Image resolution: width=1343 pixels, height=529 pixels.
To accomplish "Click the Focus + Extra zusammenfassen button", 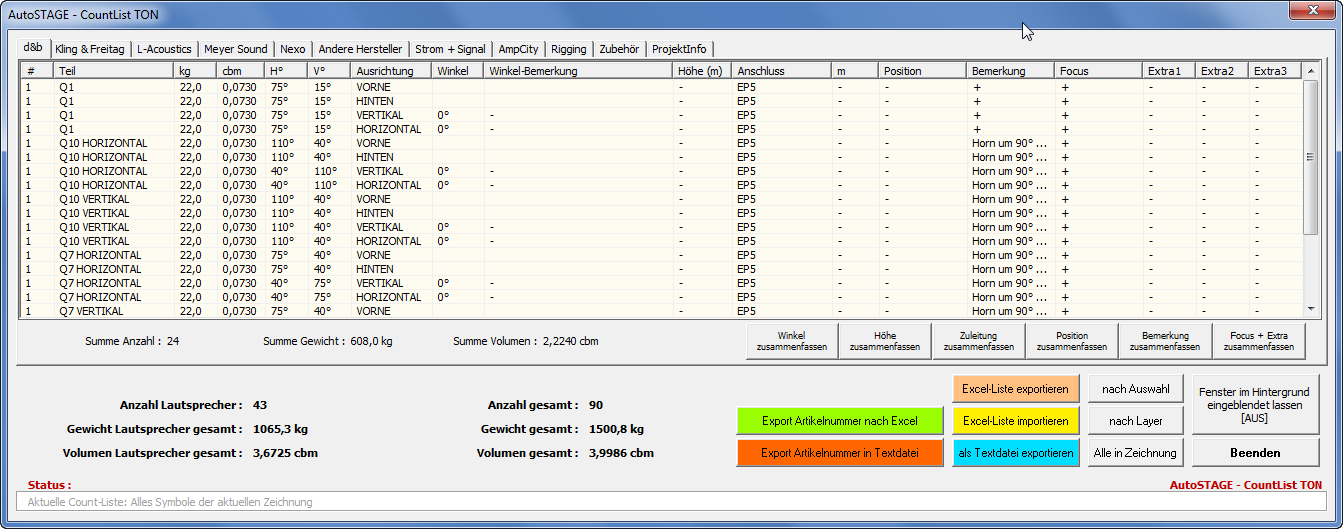I will click(1258, 341).
